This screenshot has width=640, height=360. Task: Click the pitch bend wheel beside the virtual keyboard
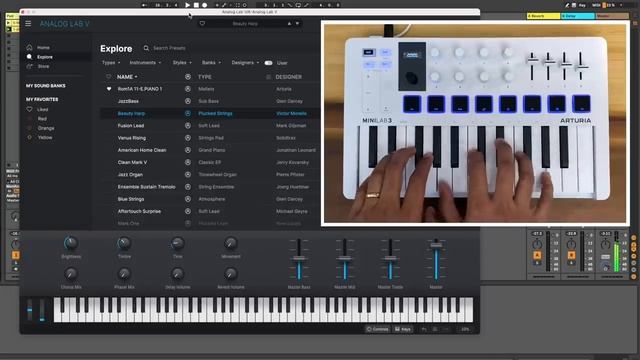pyautogui.click(x=29, y=310)
